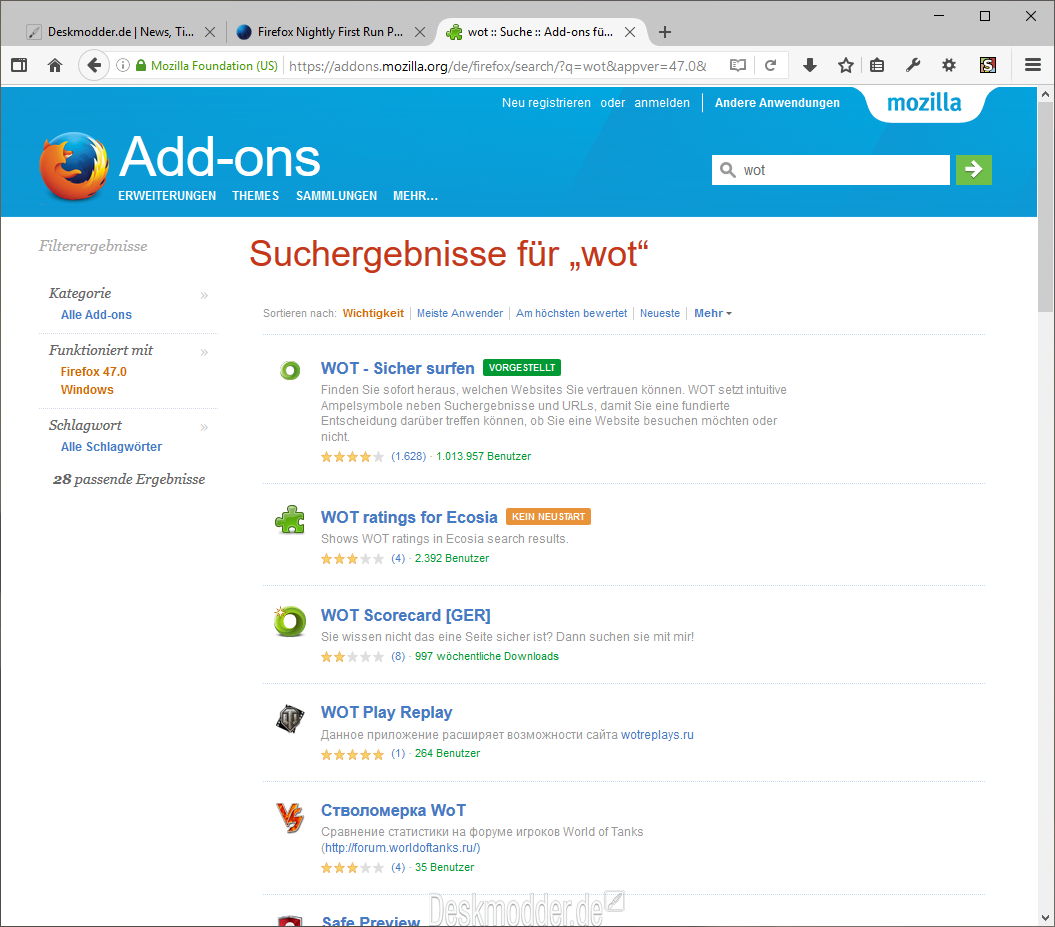
Task: Click the WOT - Sicher surfen icon
Action: (x=290, y=370)
